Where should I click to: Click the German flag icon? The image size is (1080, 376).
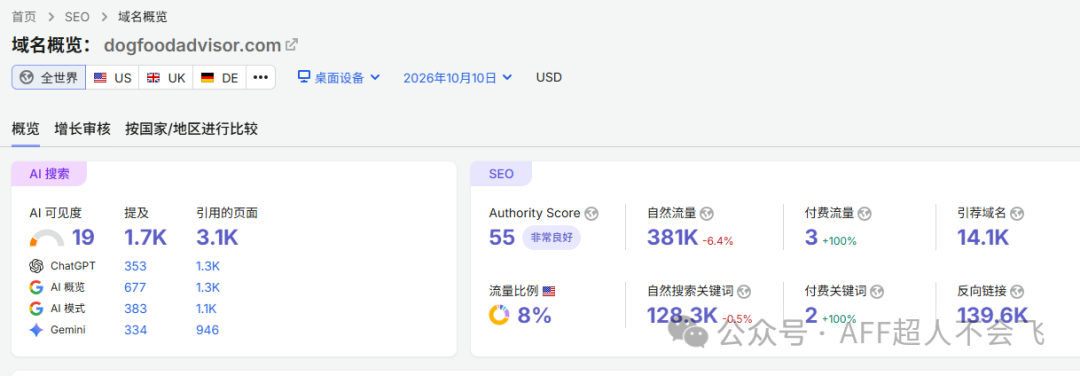(x=207, y=78)
